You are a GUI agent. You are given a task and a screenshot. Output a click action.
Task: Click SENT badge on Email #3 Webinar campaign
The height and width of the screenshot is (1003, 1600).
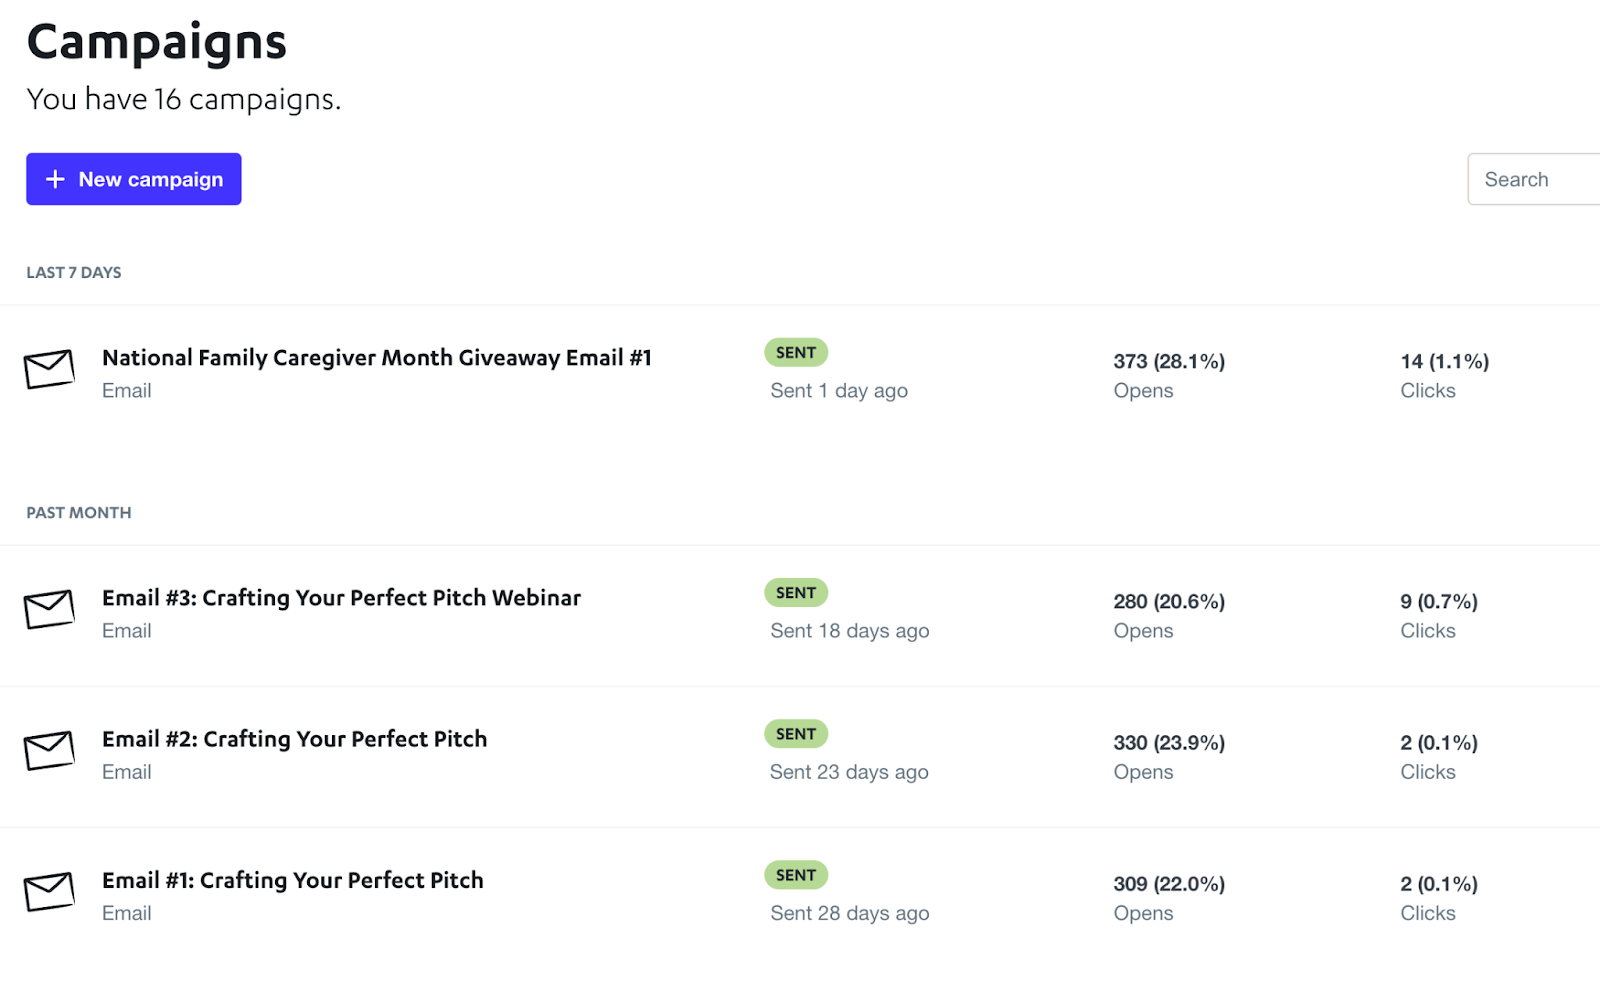(x=796, y=593)
